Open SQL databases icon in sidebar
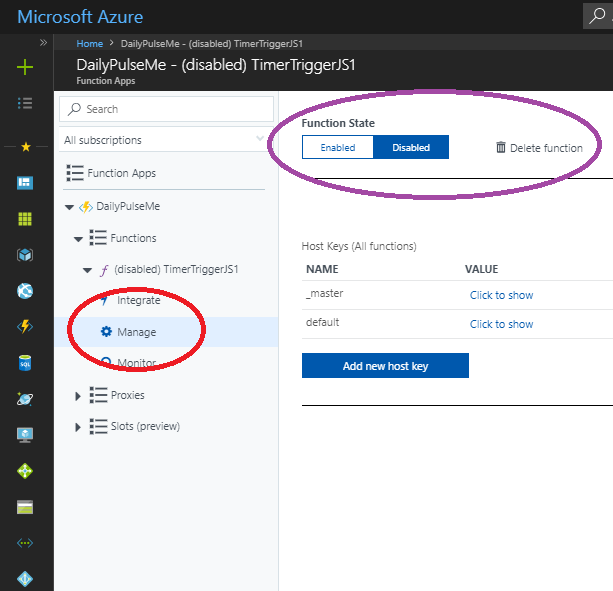This screenshot has height=591, width=613. click(25, 363)
